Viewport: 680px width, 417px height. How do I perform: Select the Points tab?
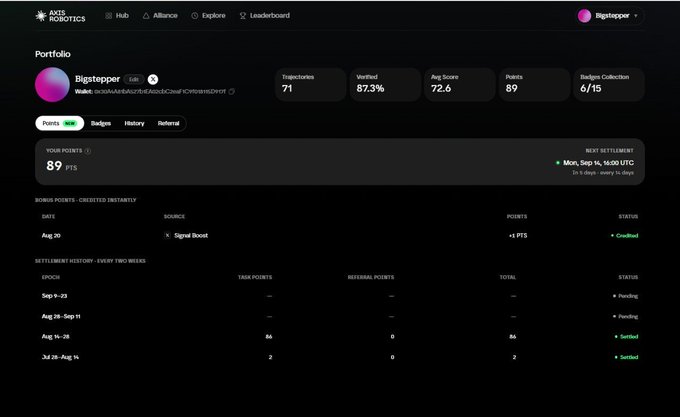59,123
